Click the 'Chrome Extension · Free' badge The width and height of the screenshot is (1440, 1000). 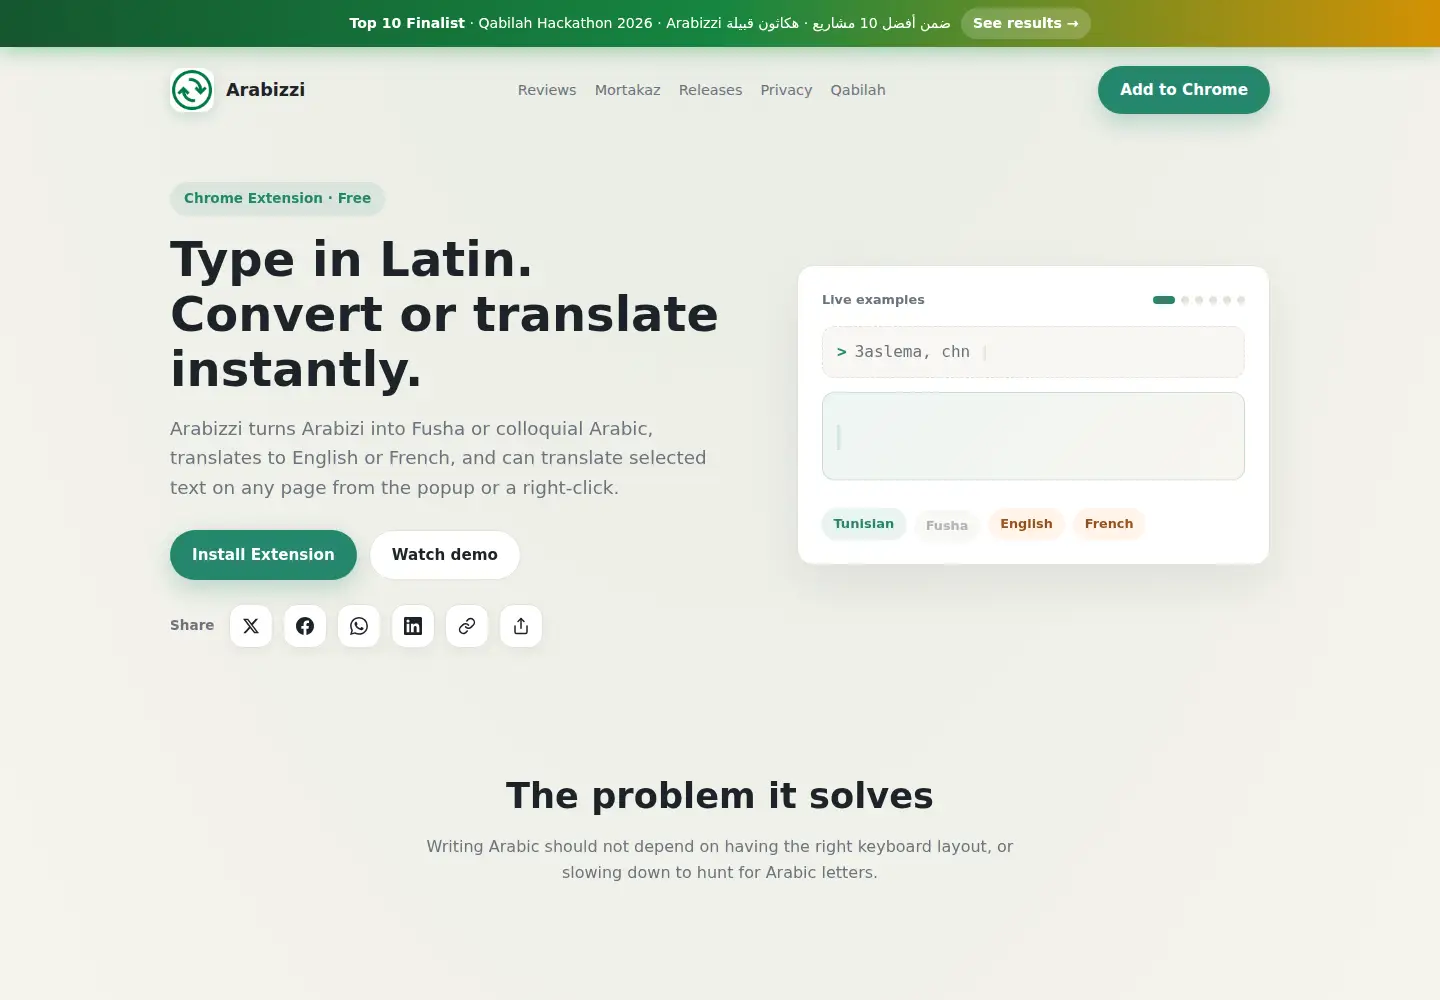pyautogui.click(x=277, y=198)
